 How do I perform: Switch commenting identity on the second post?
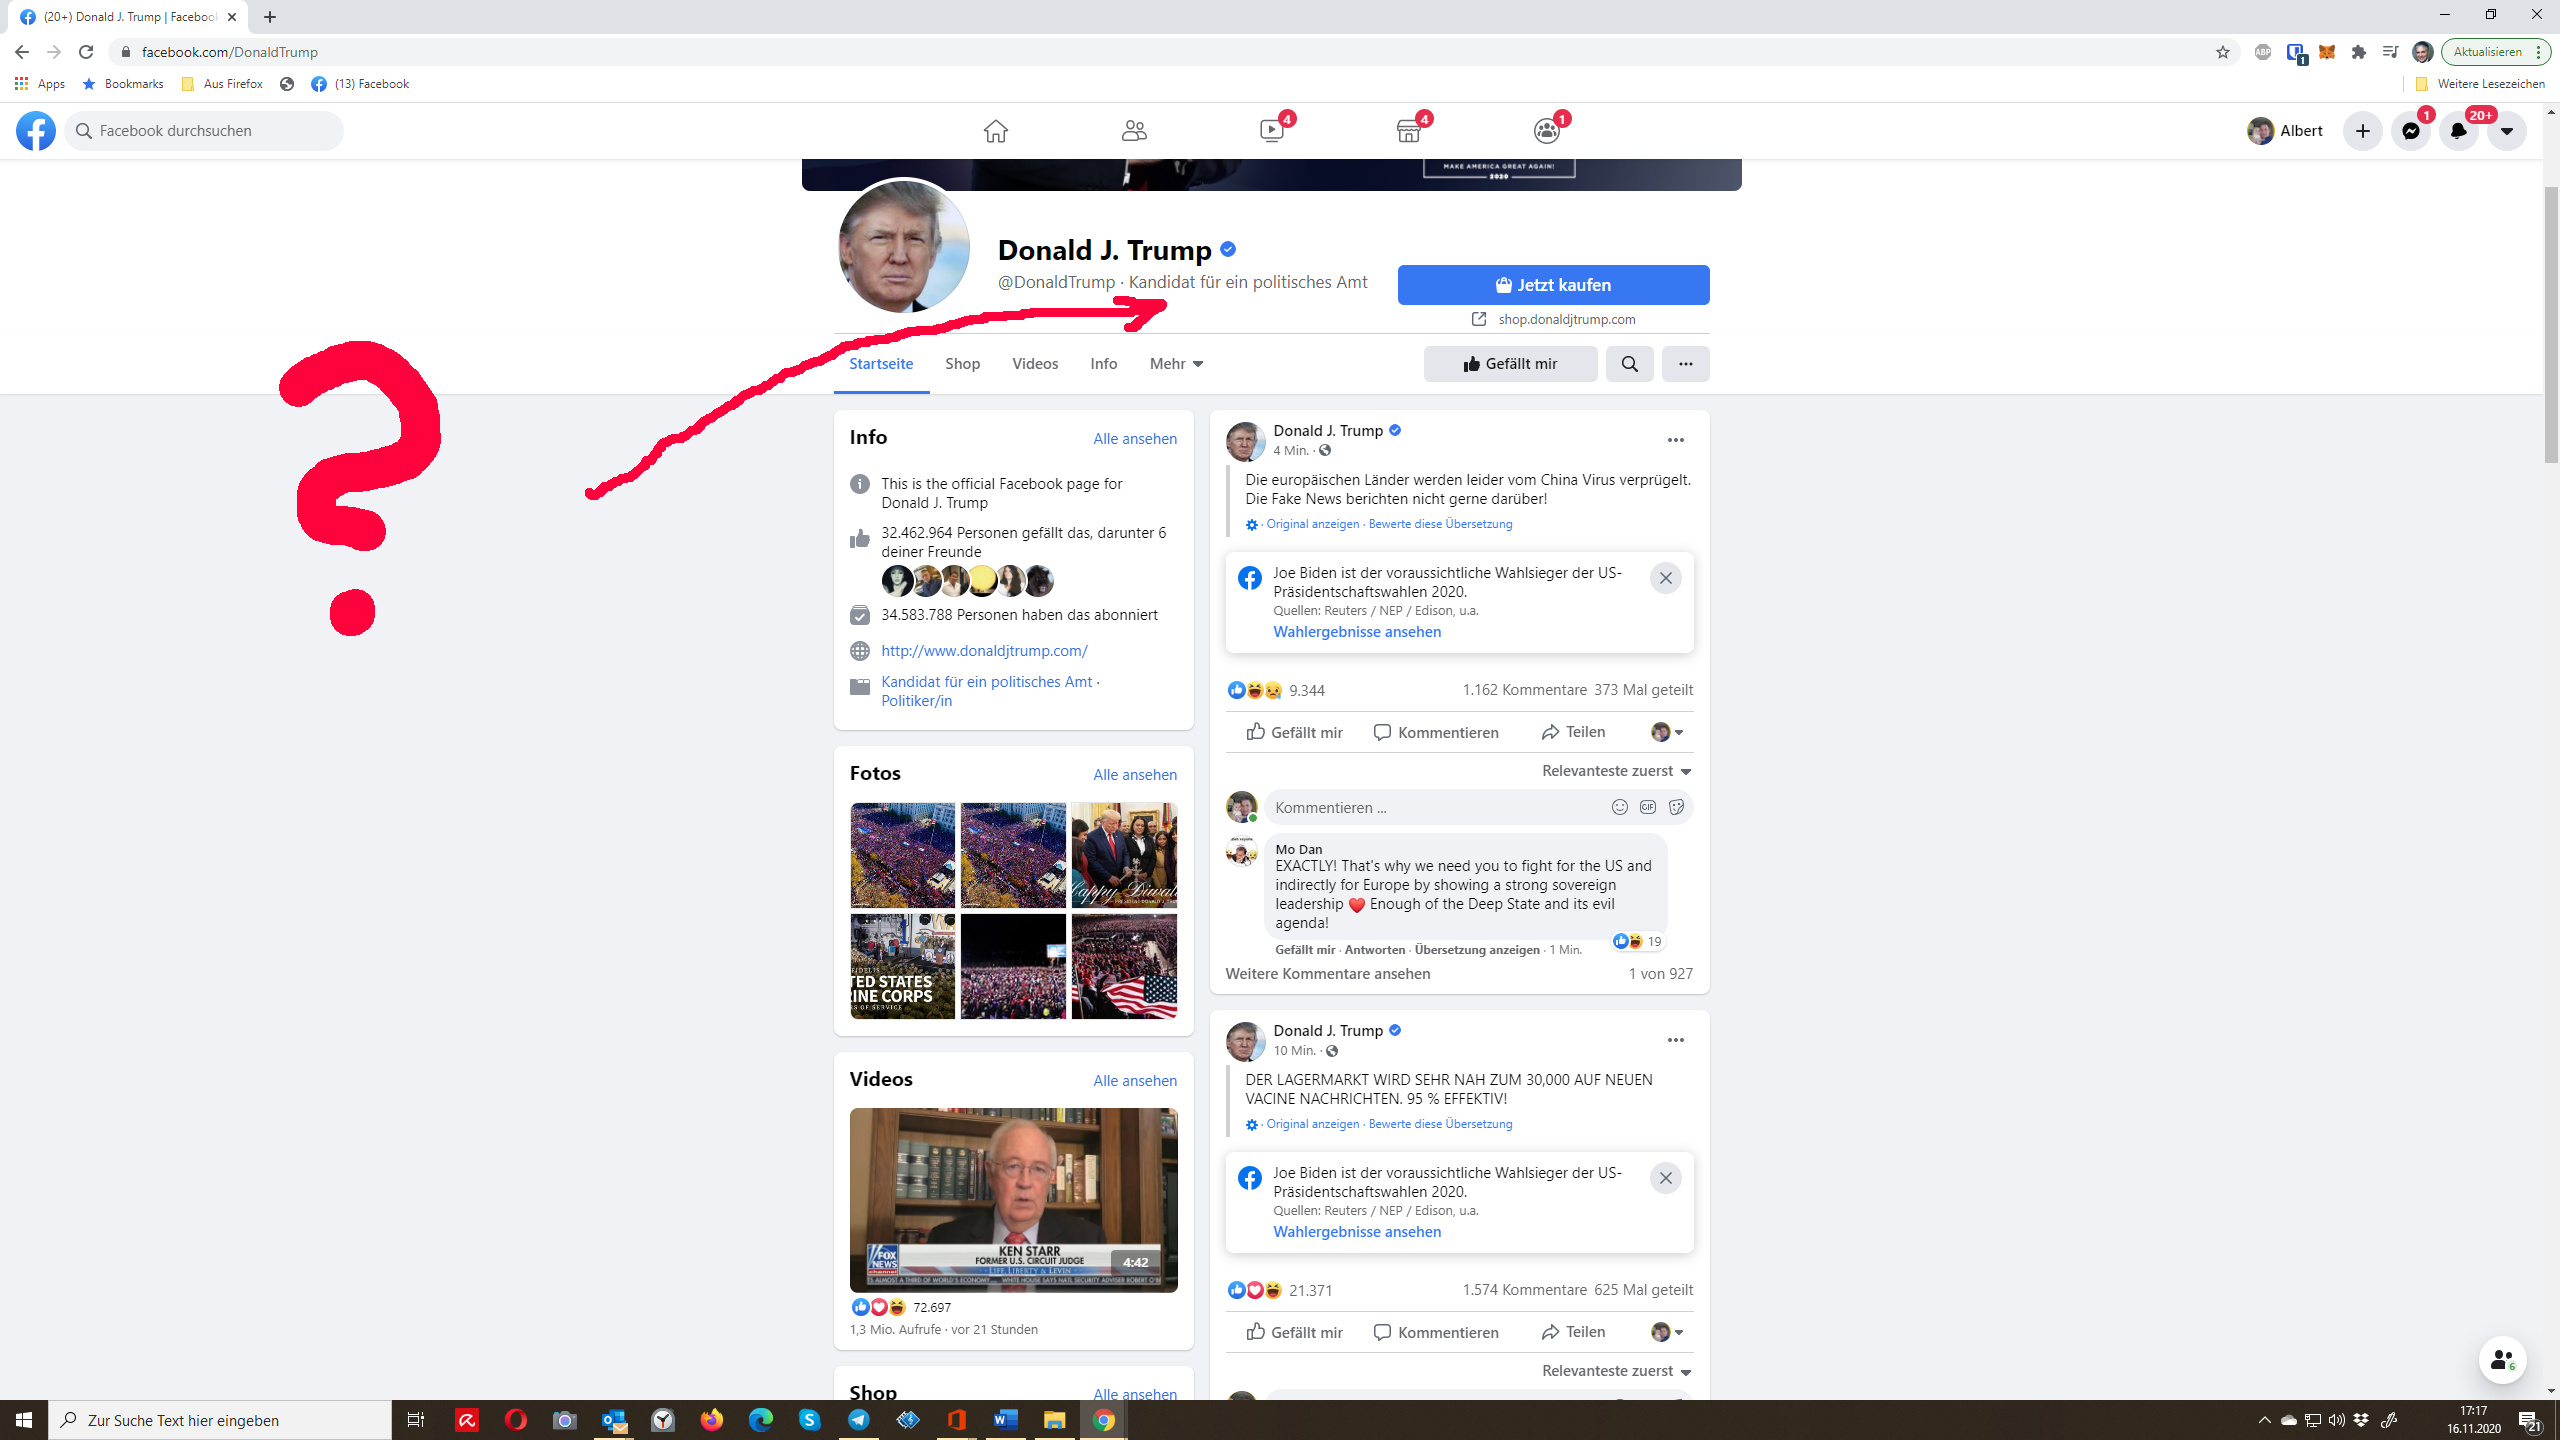pyautogui.click(x=1667, y=1332)
